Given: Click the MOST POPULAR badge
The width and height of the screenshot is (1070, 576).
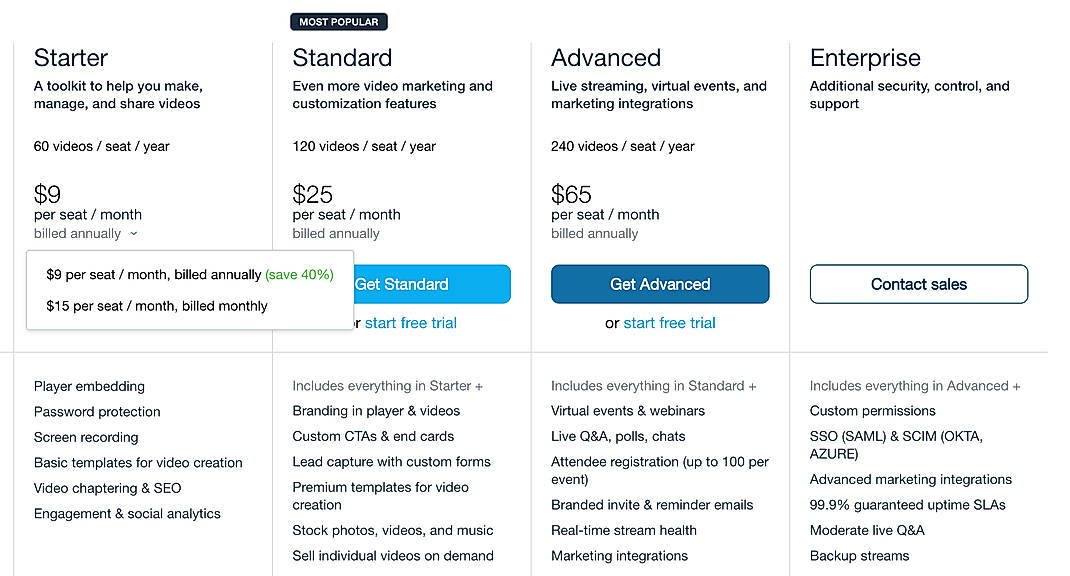Looking at the screenshot, I should pos(338,20).
